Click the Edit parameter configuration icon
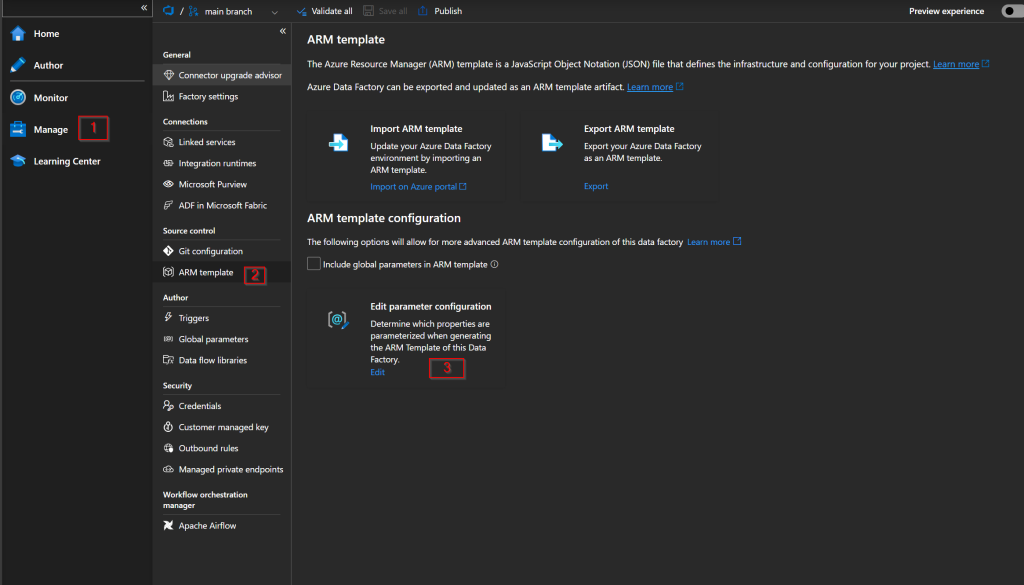The width and height of the screenshot is (1024, 585). [x=338, y=320]
